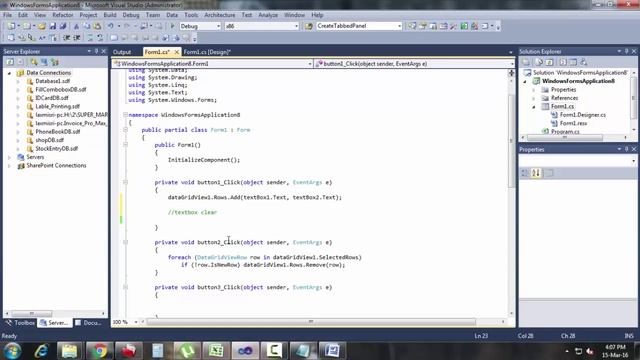The height and width of the screenshot is (360, 640).
Task: Toggle Alphabetical sort in Properties panel
Action: (x=536, y=173)
